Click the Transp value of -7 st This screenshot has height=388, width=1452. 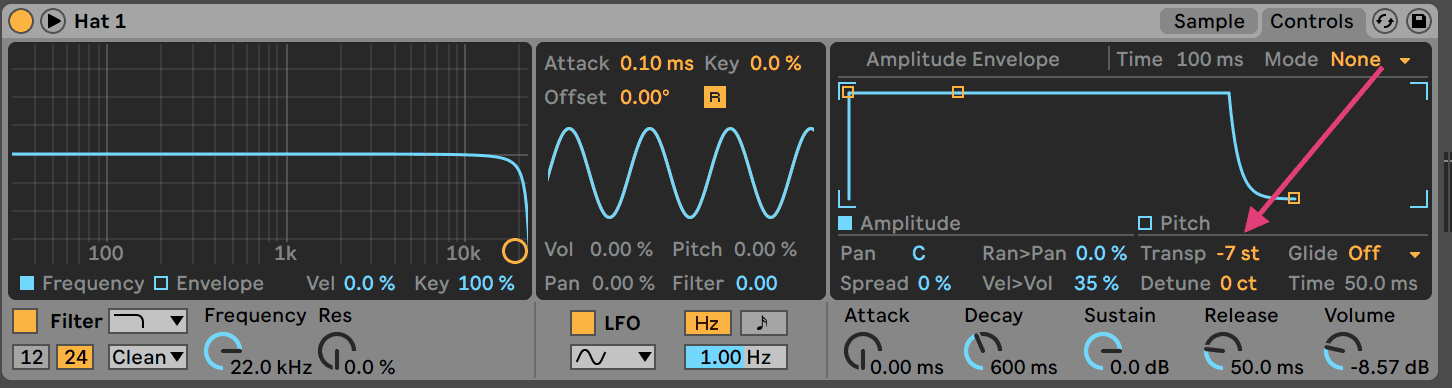click(x=1237, y=254)
